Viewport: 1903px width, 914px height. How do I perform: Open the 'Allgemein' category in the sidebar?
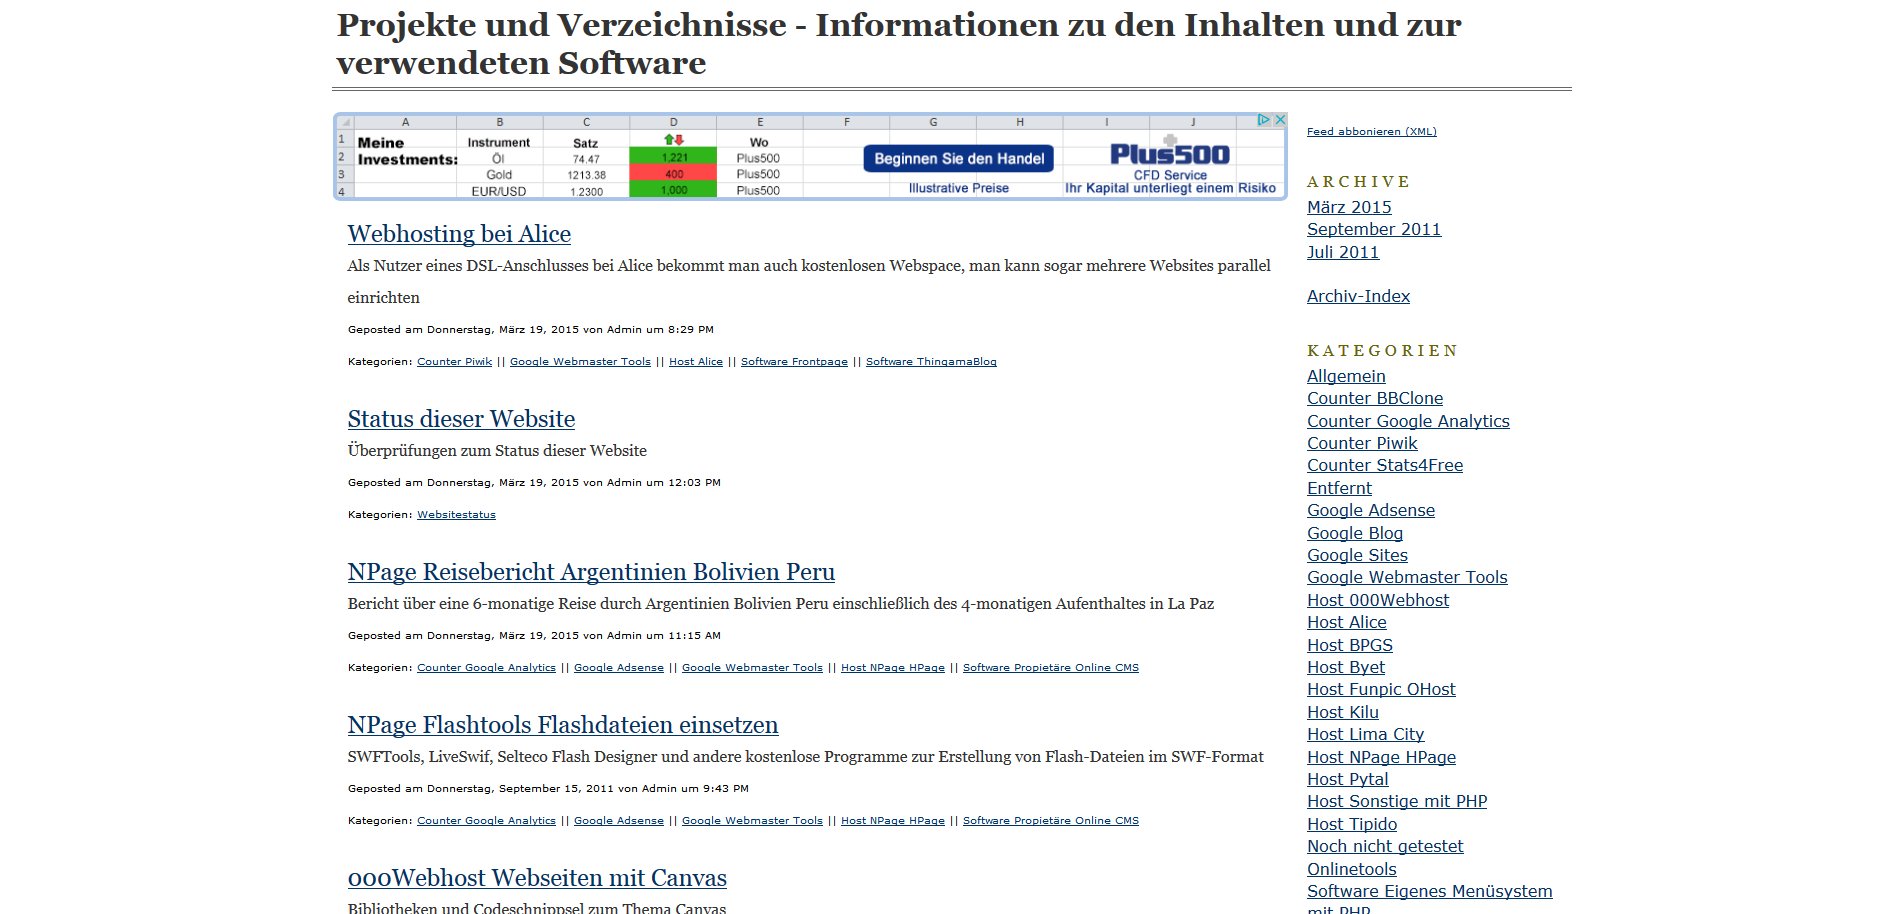click(1346, 376)
